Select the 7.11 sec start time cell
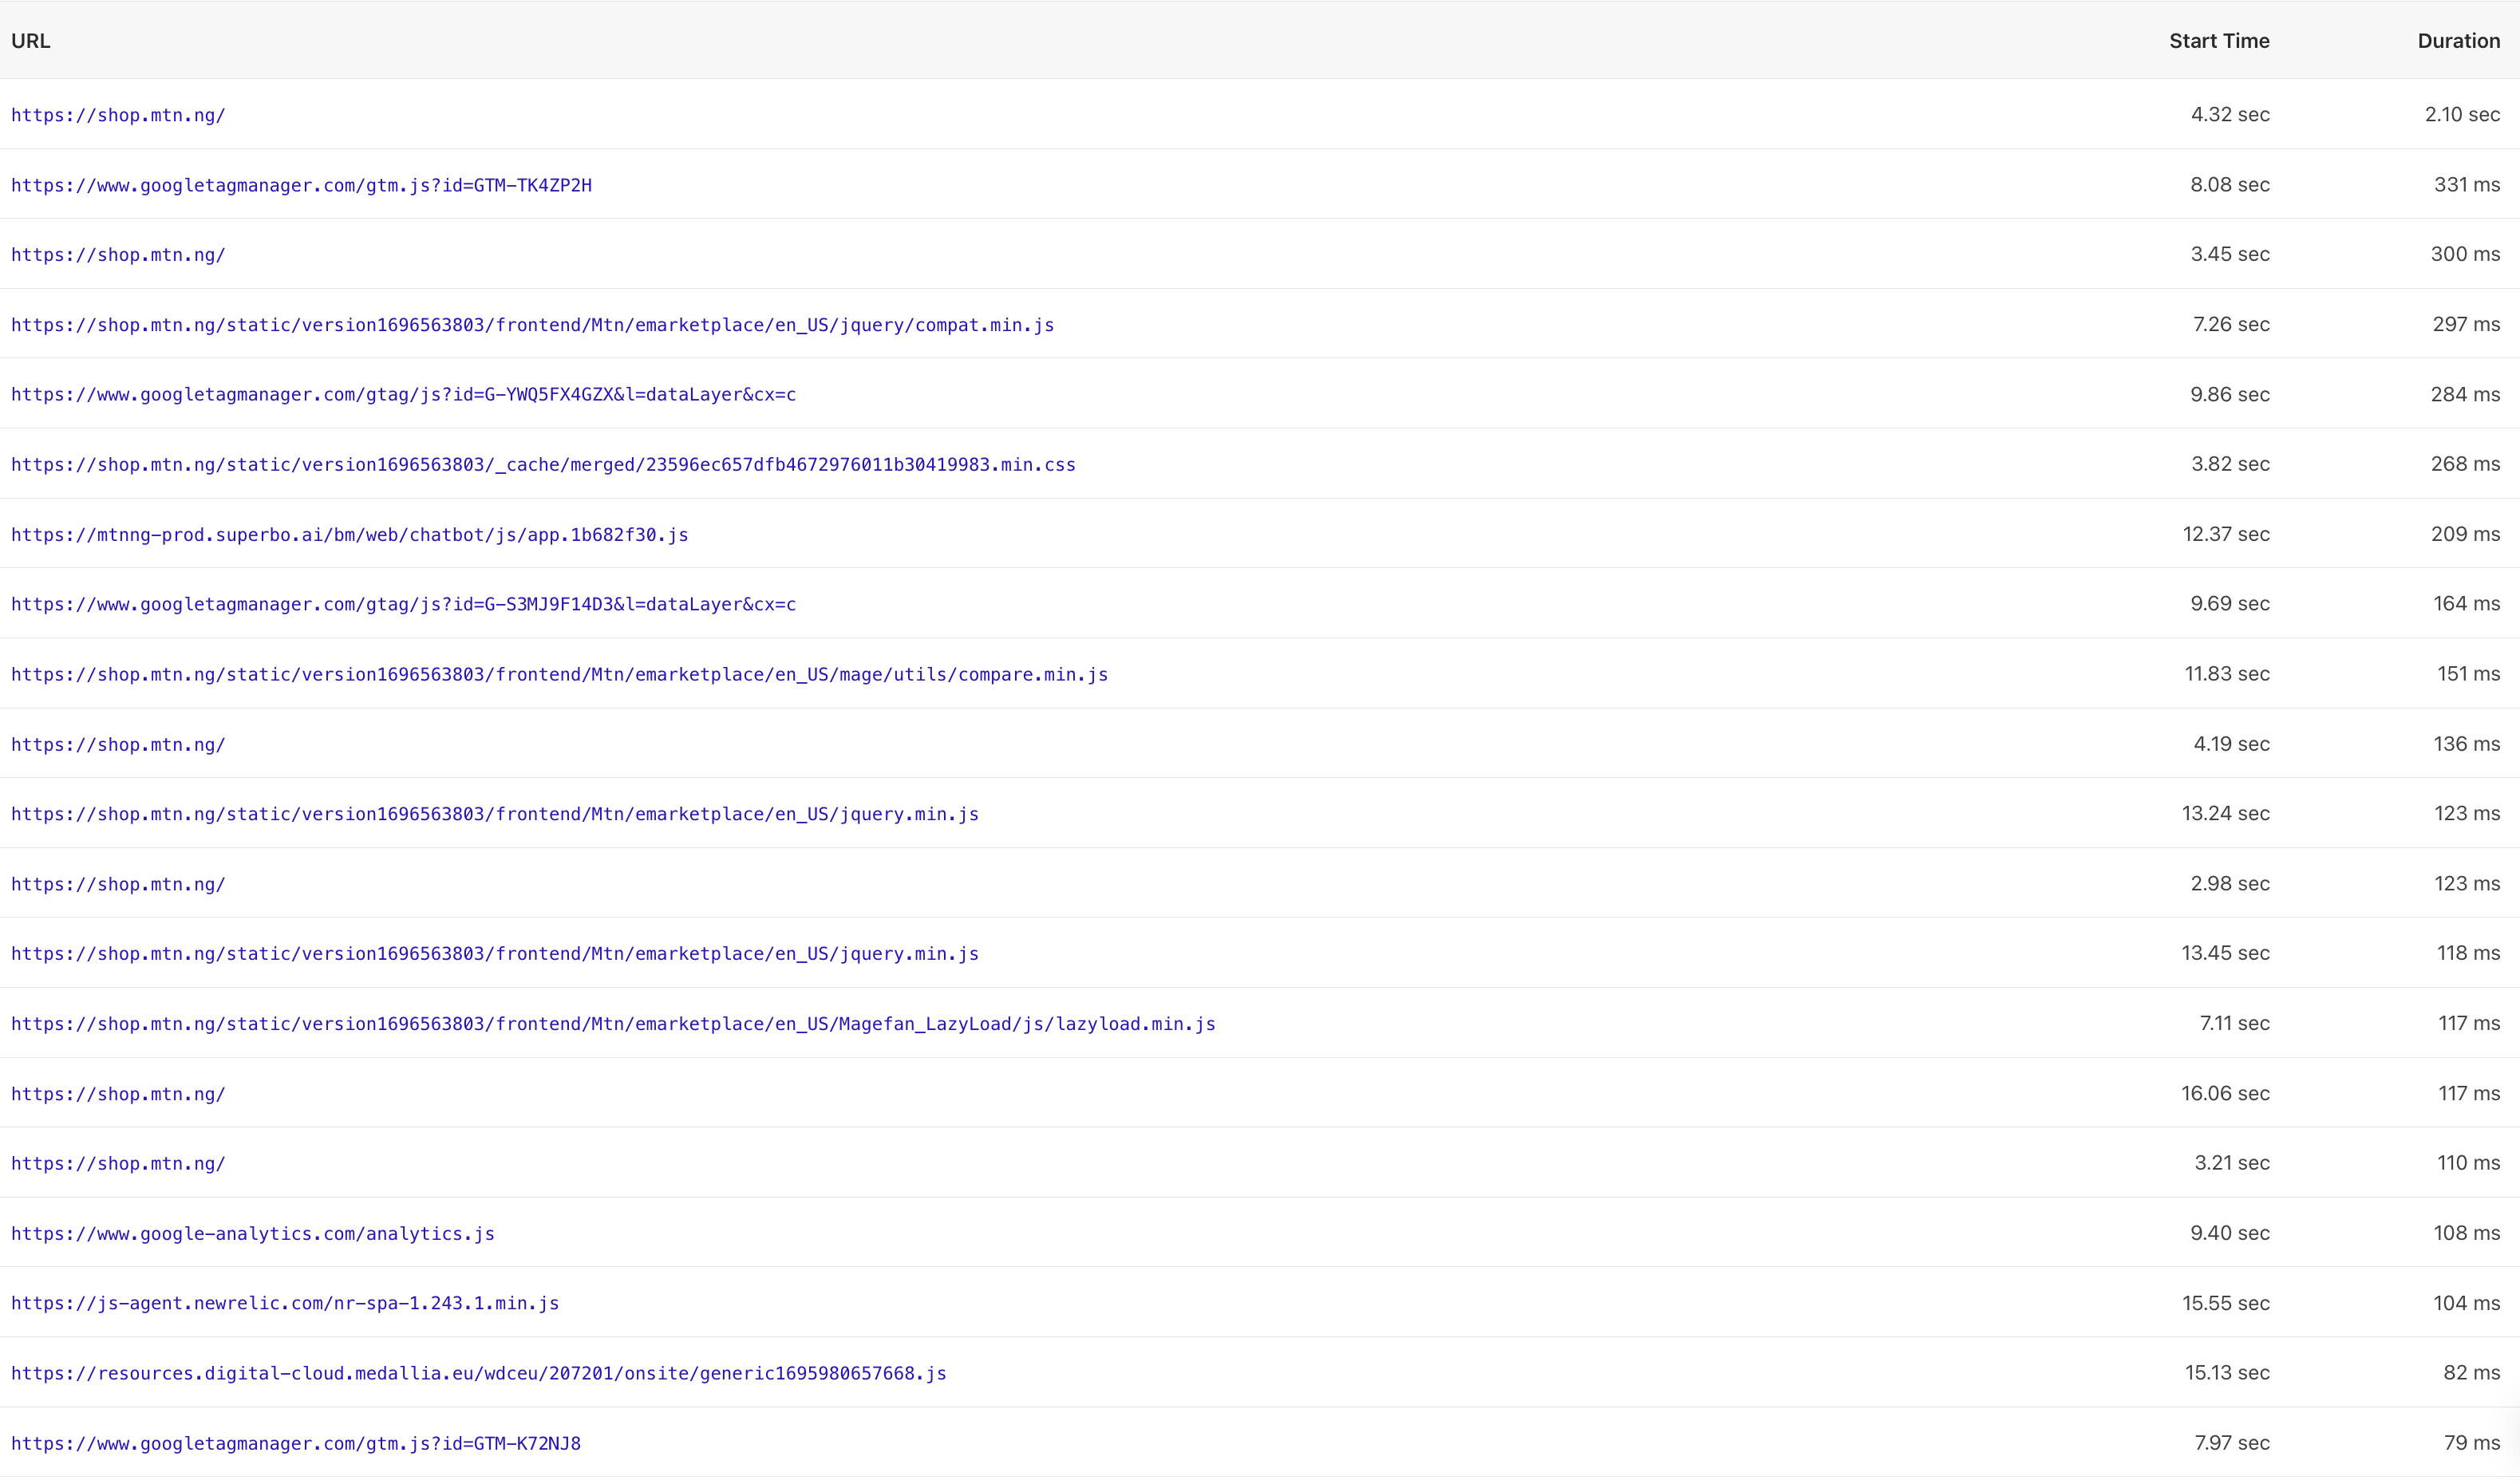 tap(2234, 1023)
